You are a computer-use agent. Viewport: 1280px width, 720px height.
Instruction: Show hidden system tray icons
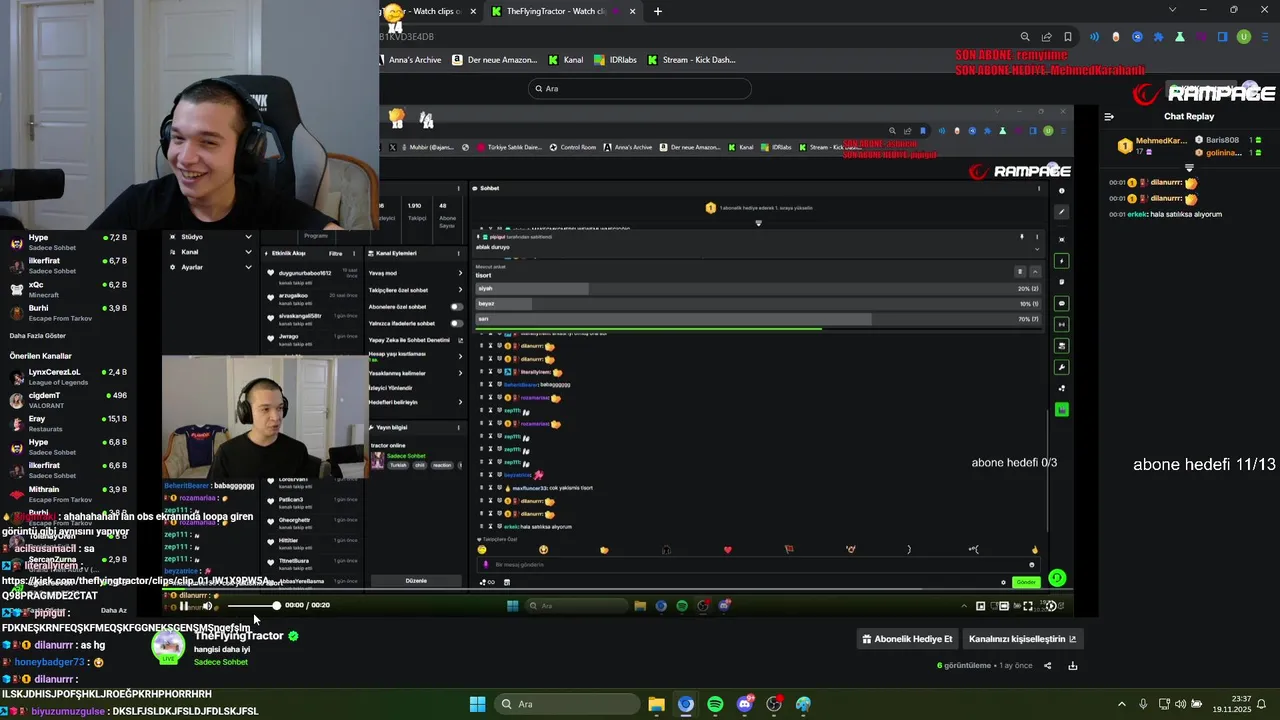[1121, 704]
